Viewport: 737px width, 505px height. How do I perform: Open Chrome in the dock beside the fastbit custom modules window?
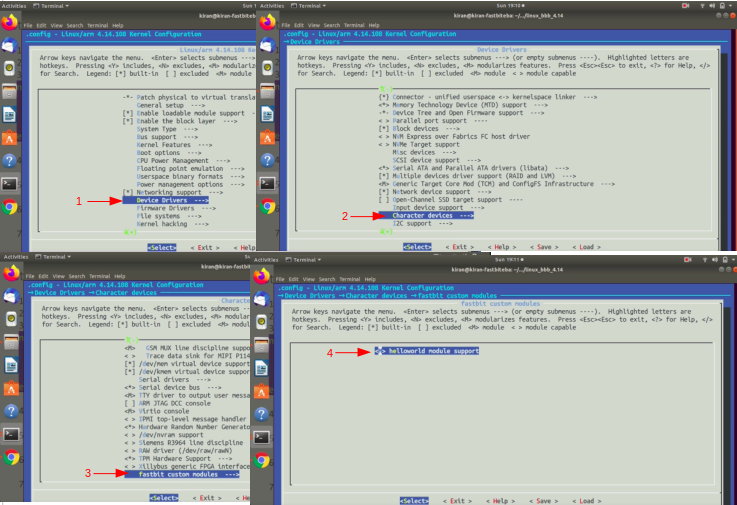pos(262,460)
